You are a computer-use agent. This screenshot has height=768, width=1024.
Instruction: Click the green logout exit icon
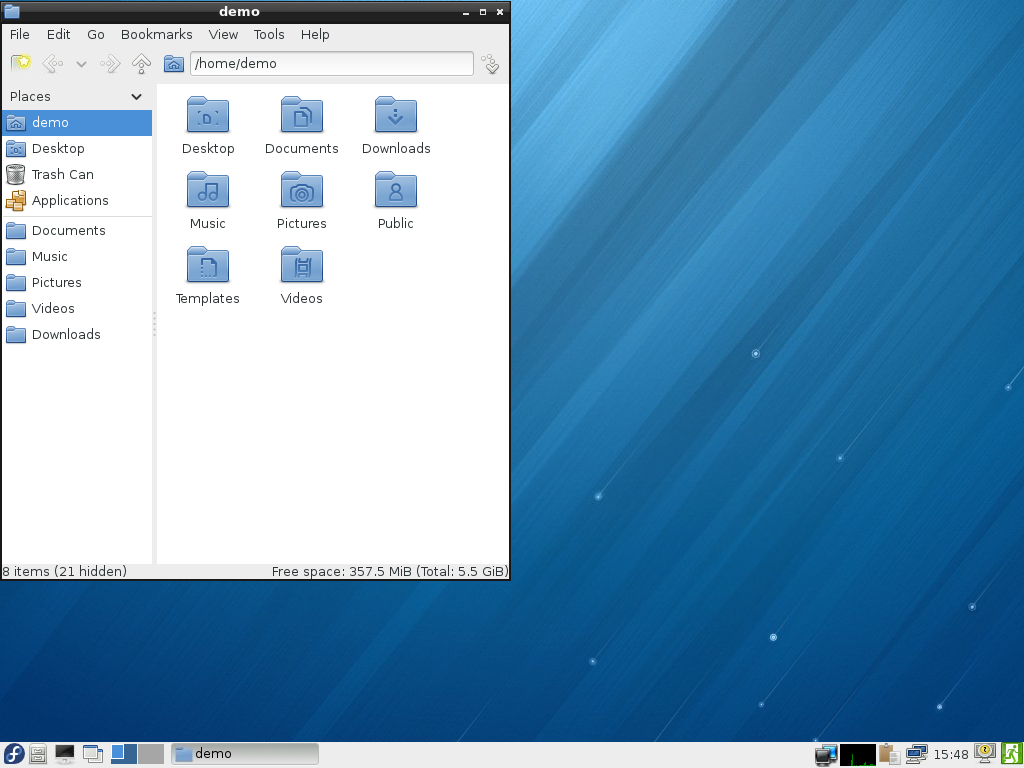coord(1012,754)
